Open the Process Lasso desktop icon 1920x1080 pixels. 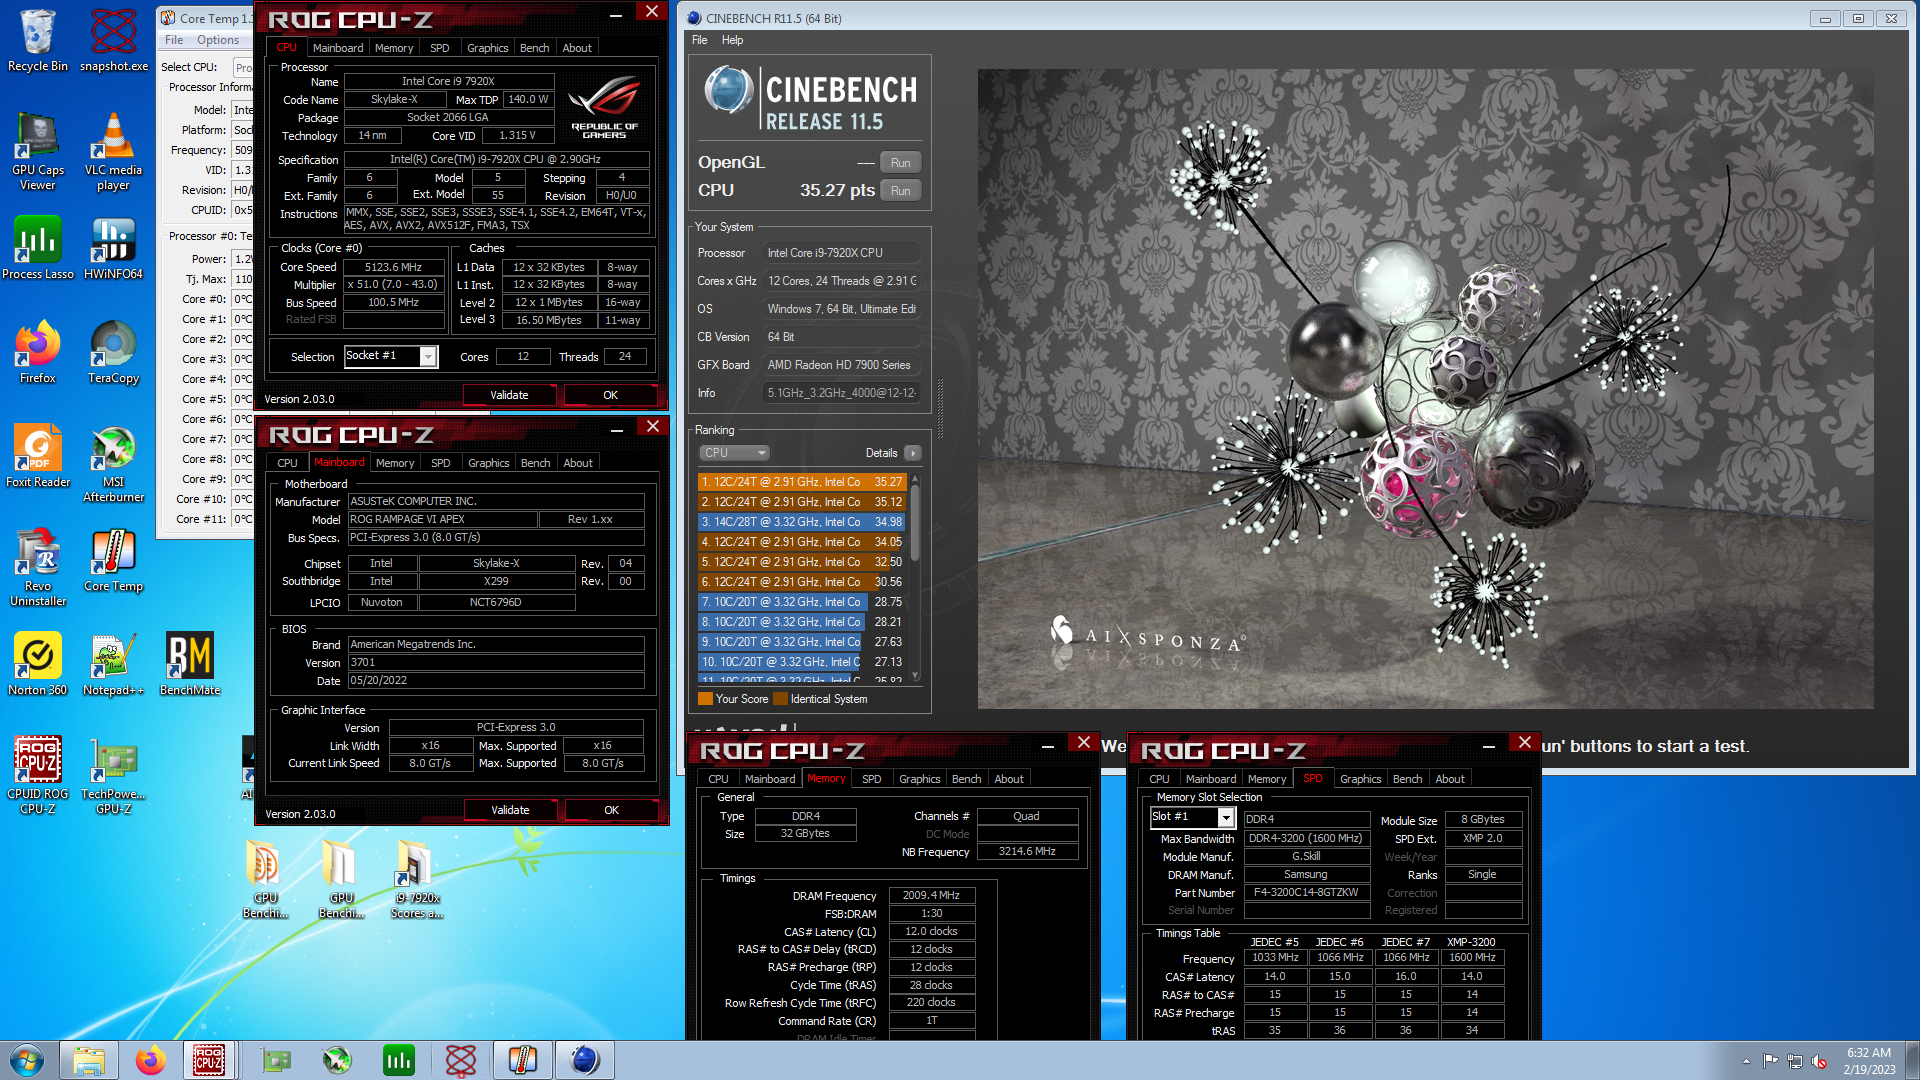click(x=38, y=249)
